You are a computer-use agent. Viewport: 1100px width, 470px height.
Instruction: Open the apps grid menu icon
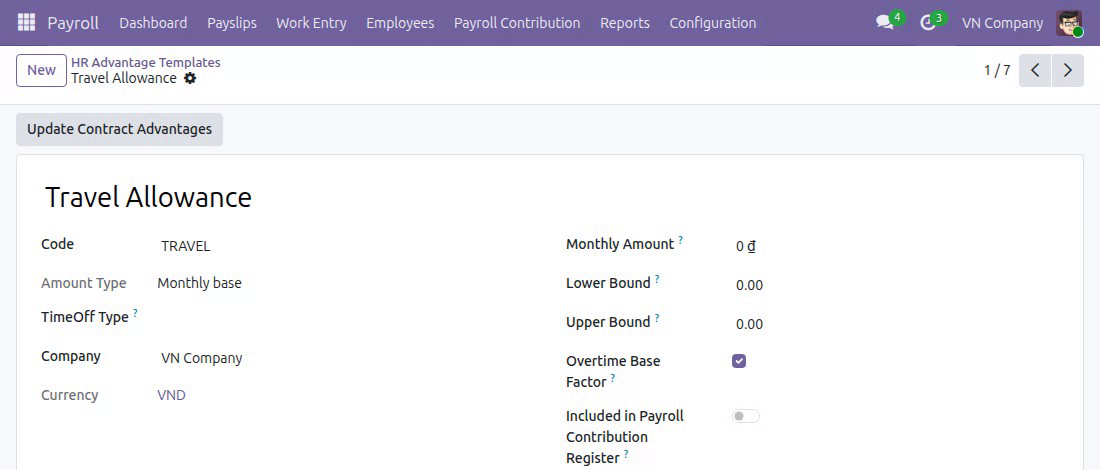tap(26, 22)
